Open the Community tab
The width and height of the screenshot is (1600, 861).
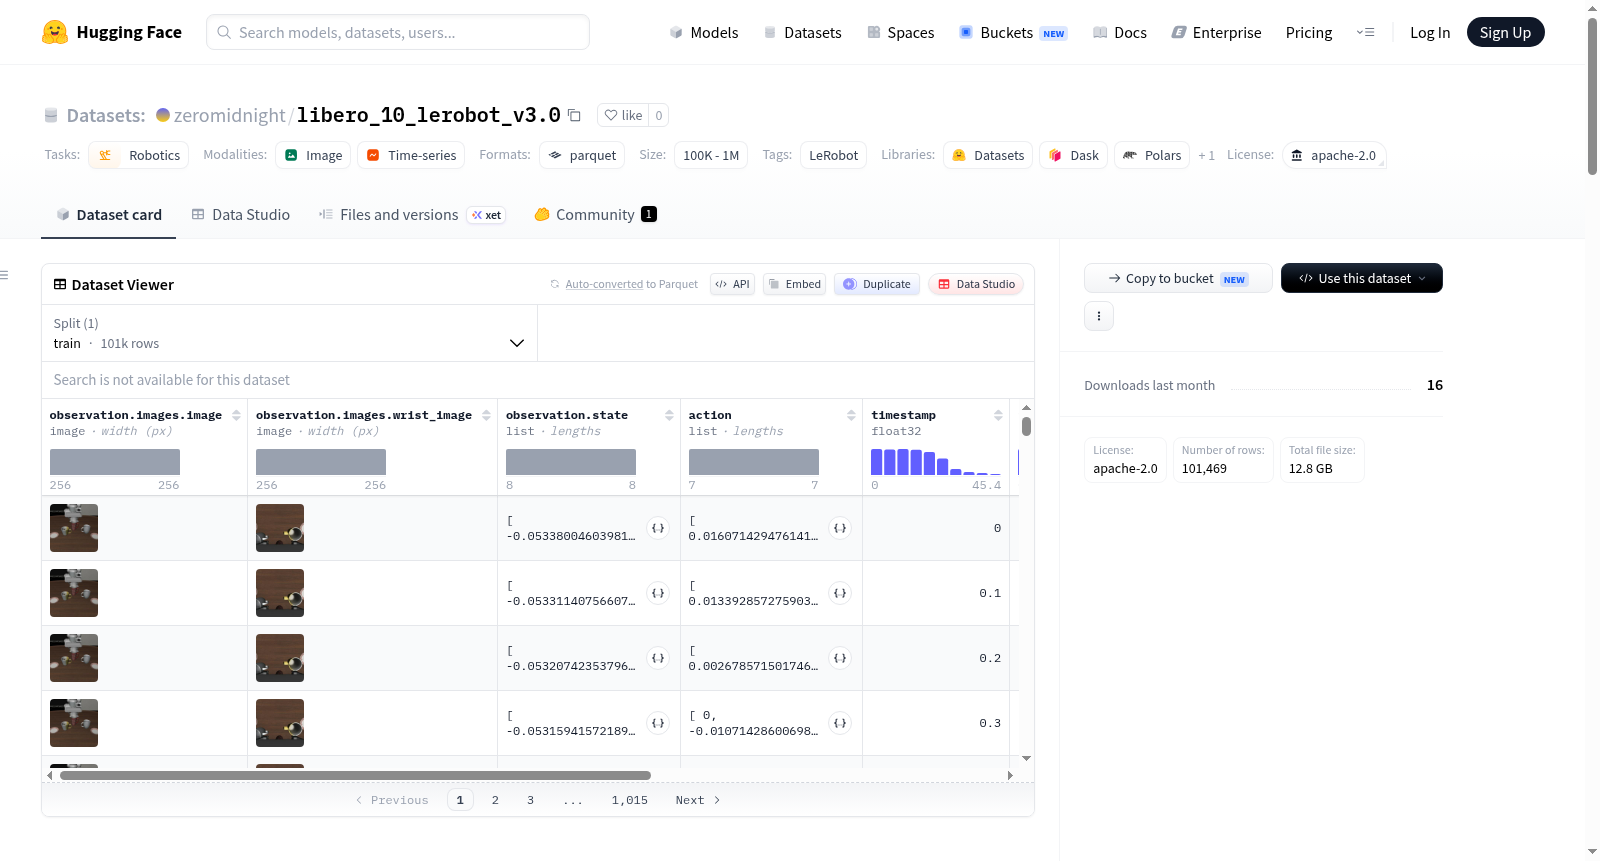tap(595, 214)
